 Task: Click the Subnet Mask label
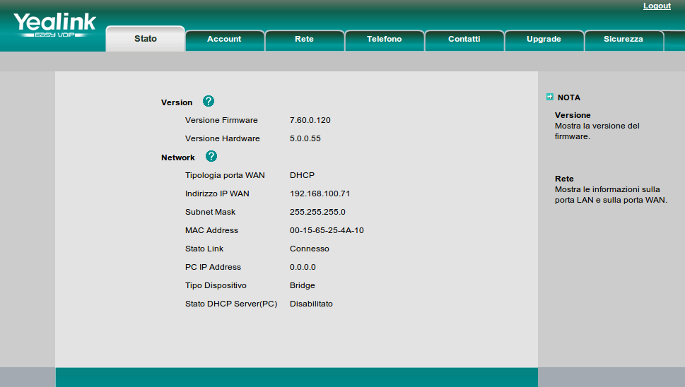pyautogui.click(x=210, y=212)
